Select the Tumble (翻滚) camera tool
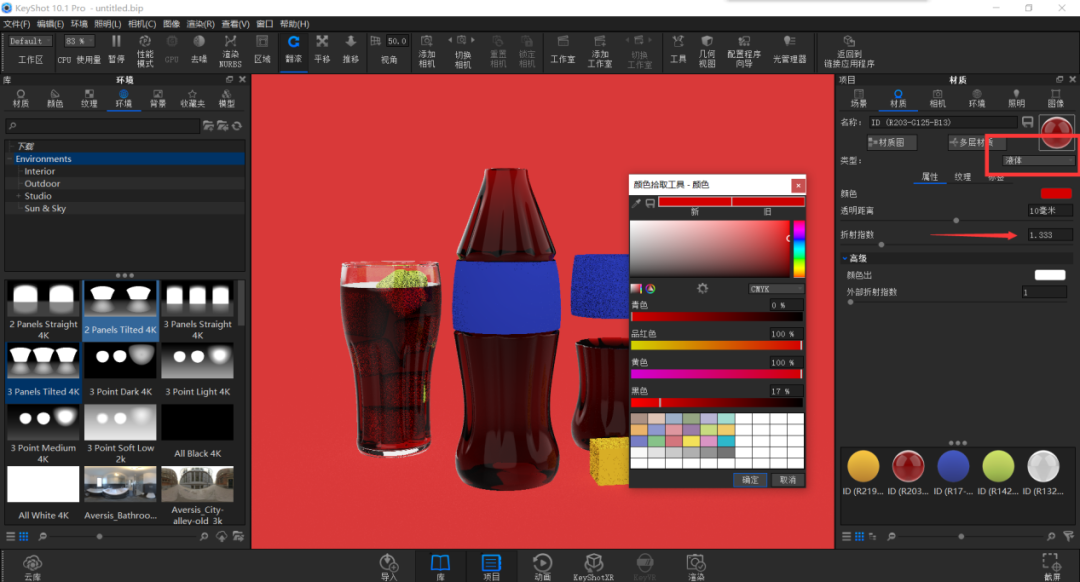The width and height of the screenshot is (1080, 582). click(x=293, y=50)
